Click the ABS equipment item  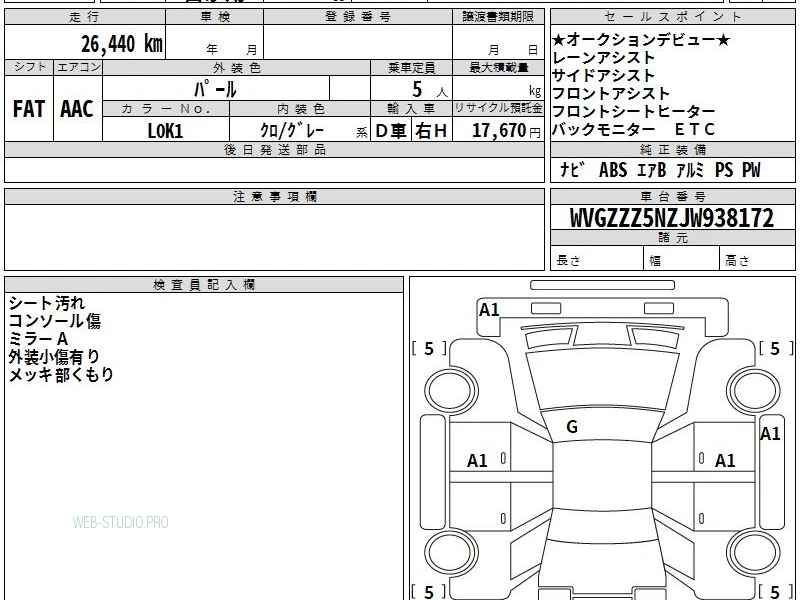coord(613,170)
